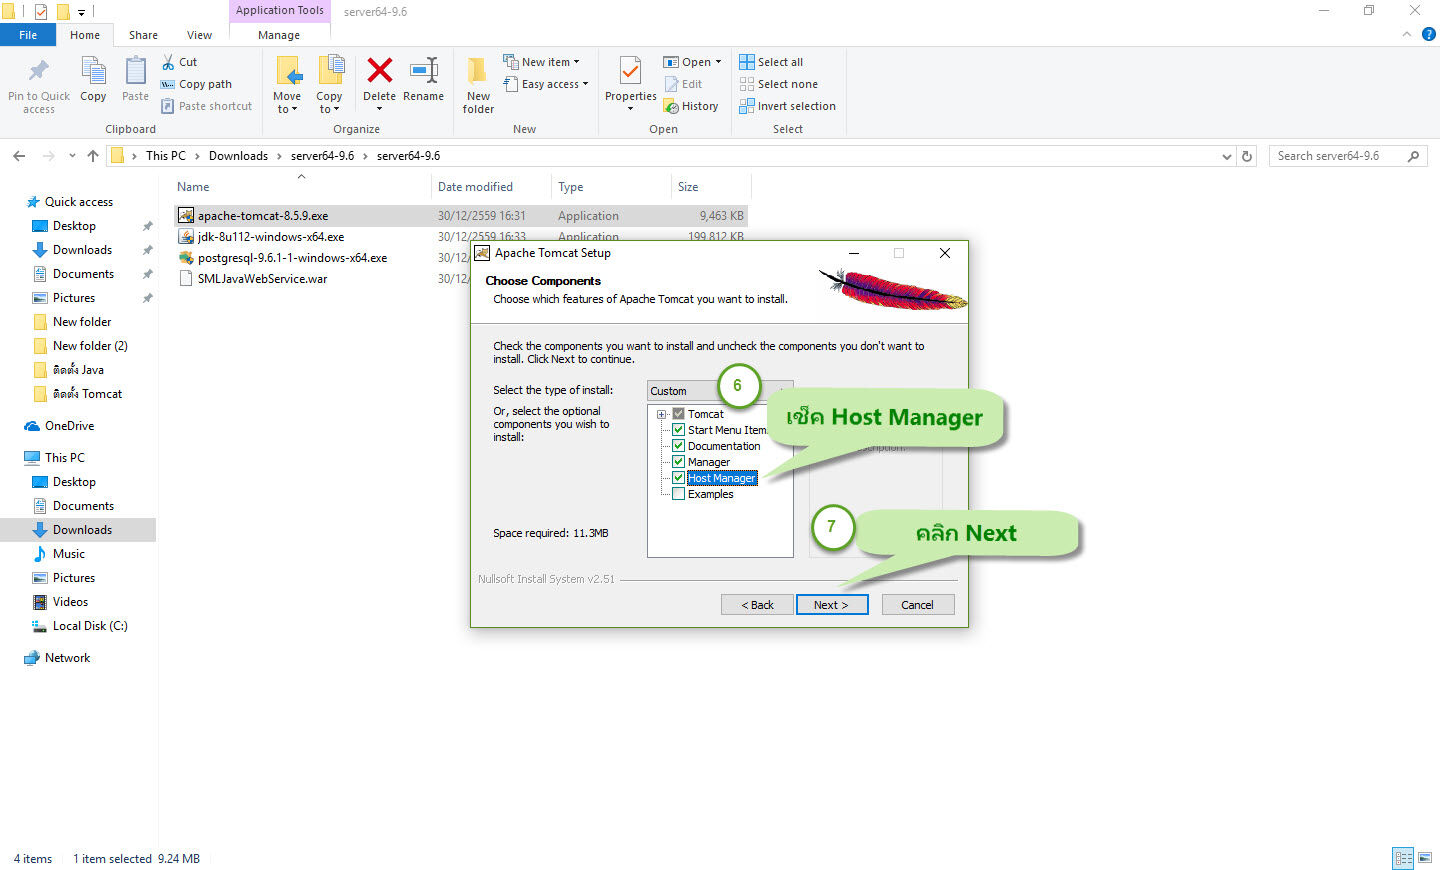Image resolution: width=1440 pixels, height=870 pixels.
Task: Click the Copy icon in Clipboard group
Action: click(x=93, y=71)
